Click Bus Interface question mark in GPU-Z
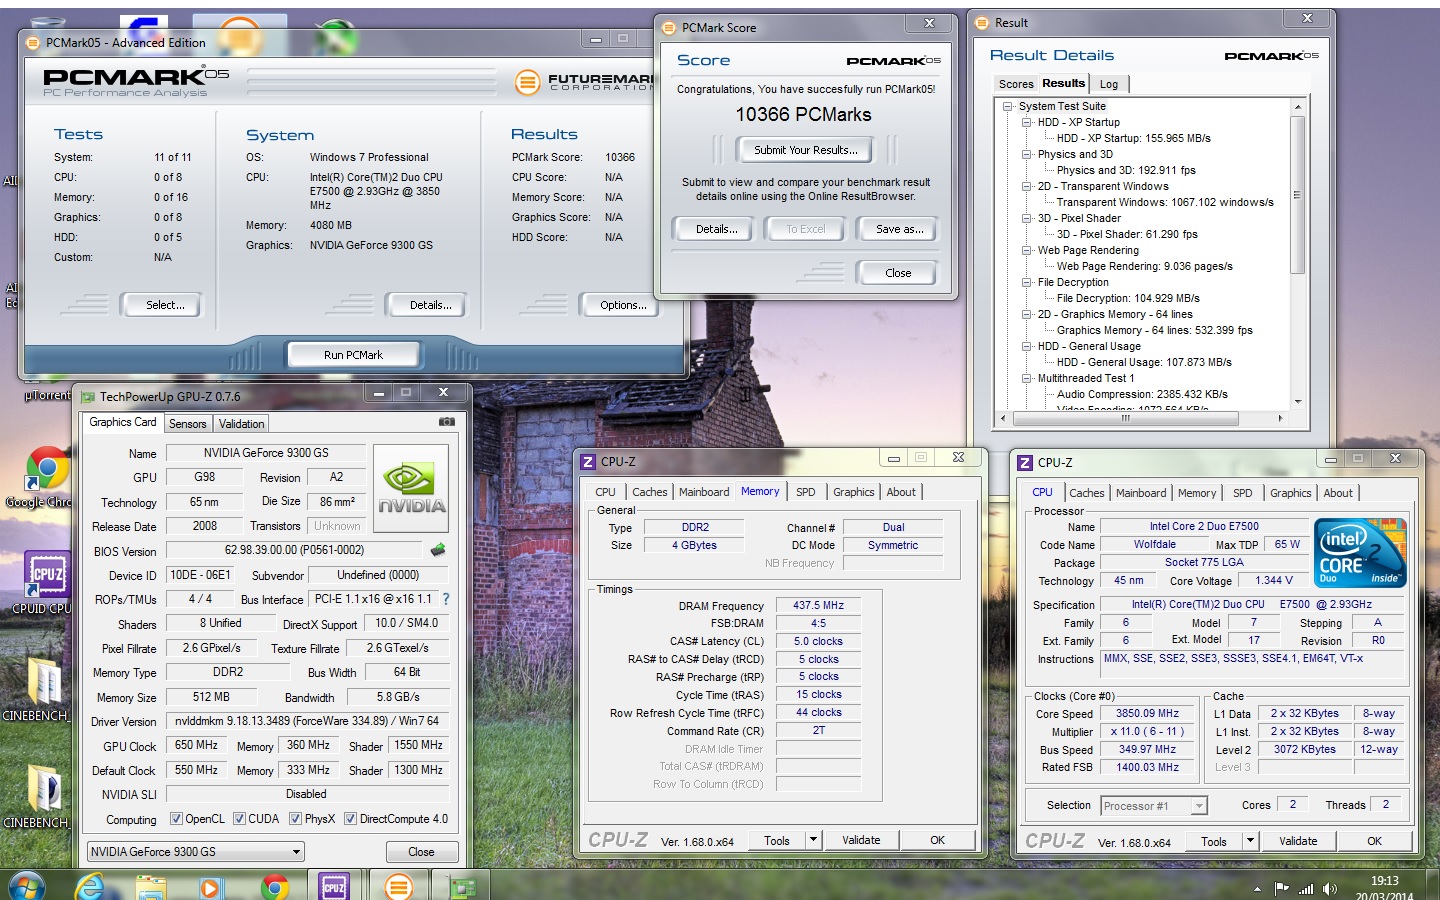 [446, 599]
